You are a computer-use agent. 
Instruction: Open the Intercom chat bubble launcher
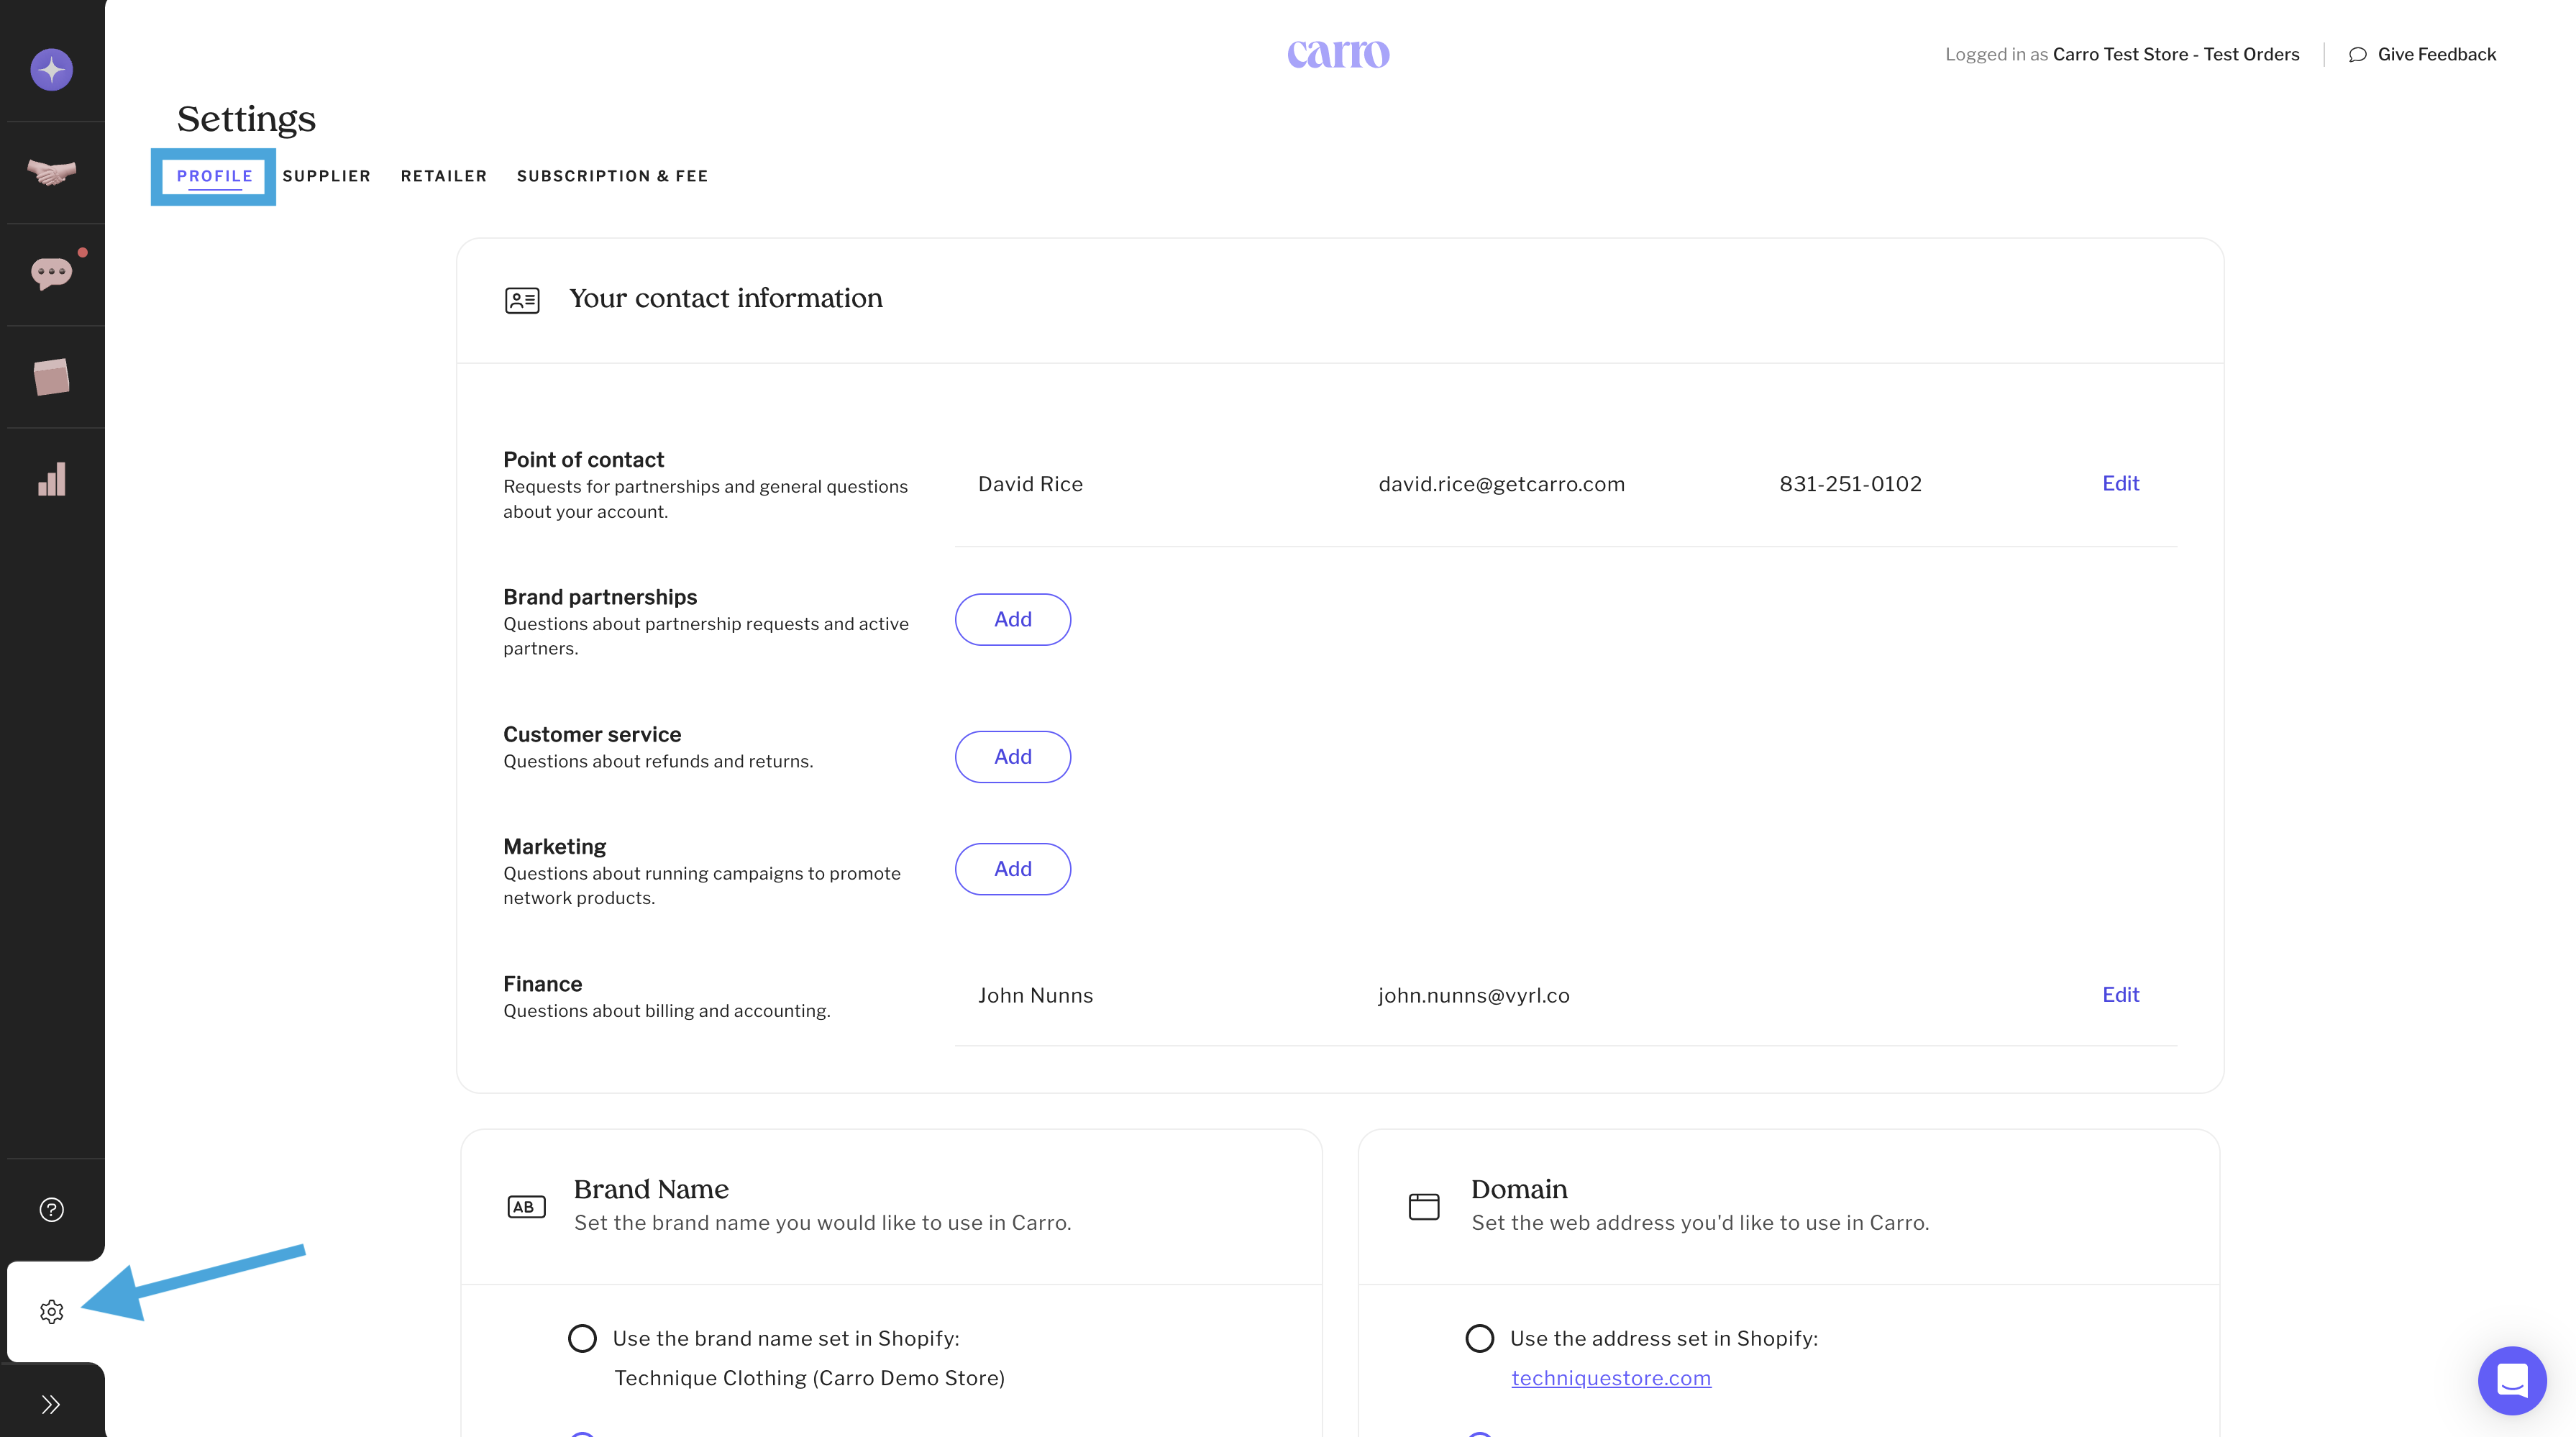(x=2511, y=1380)
